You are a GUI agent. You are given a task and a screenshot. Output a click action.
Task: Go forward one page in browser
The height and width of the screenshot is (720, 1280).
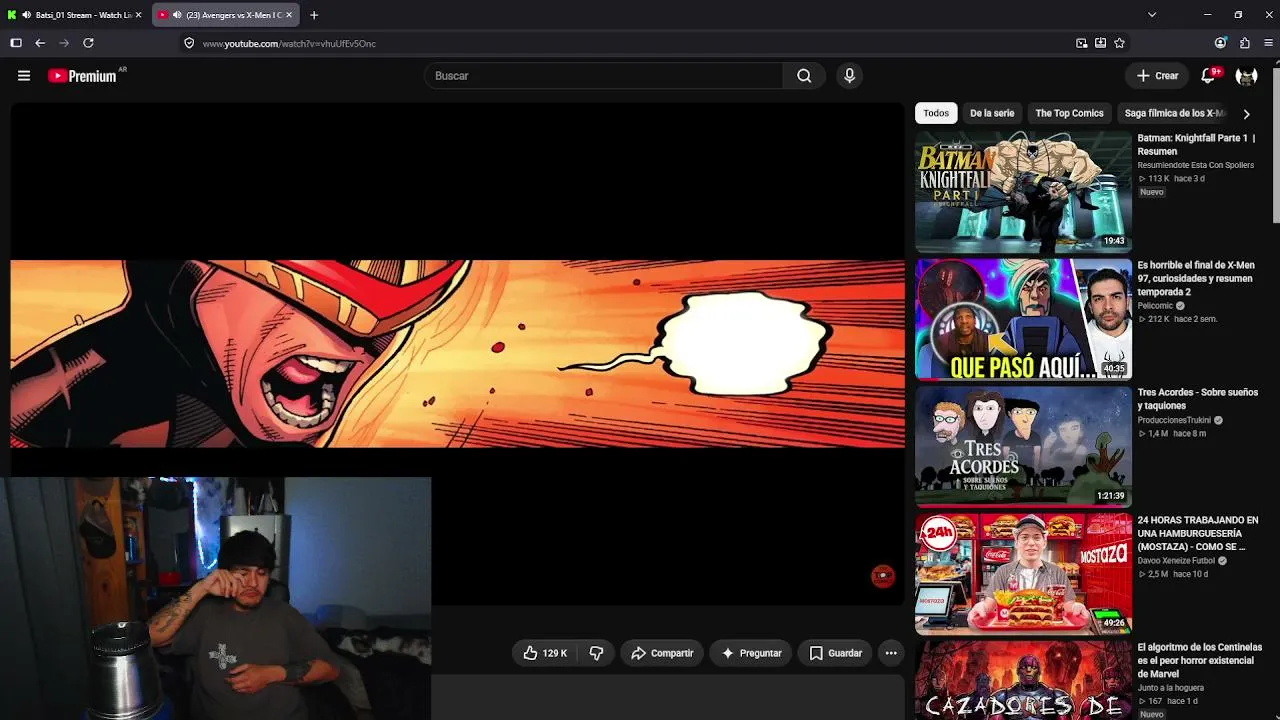click(64, 43)
